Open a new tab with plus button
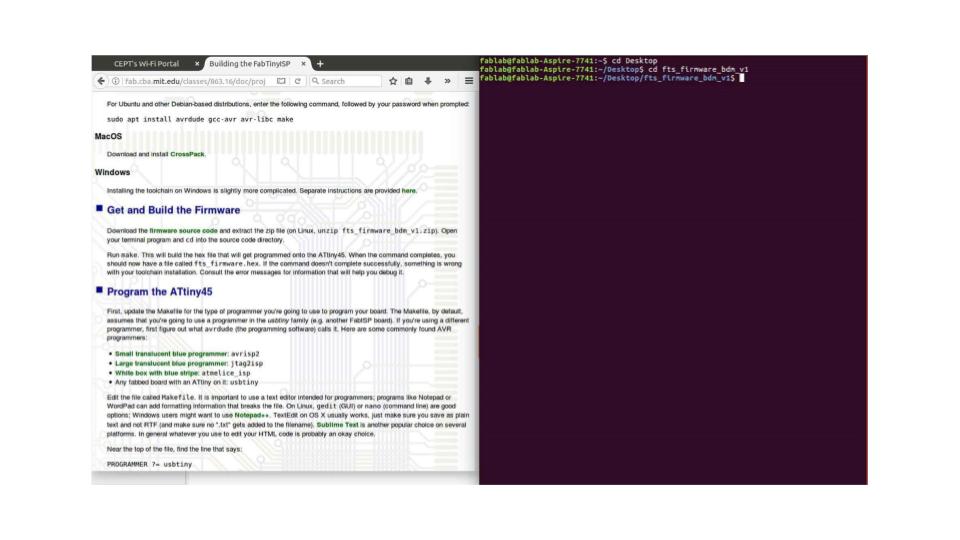This screenshot has height=540, width=960. click(320, 64)
